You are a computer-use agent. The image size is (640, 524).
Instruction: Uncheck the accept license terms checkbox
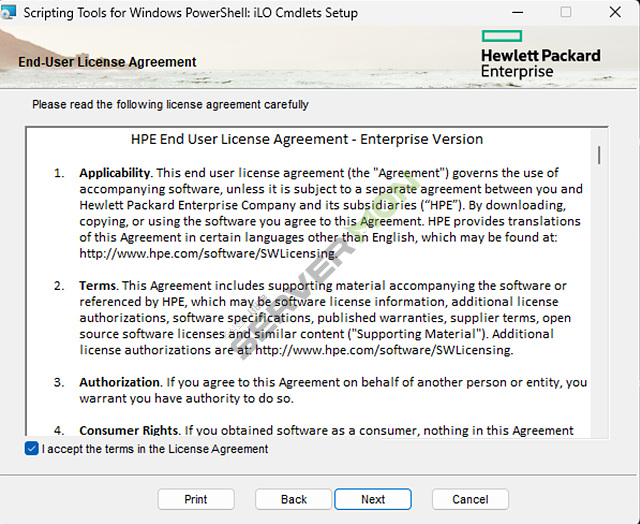tap(31, 448)
